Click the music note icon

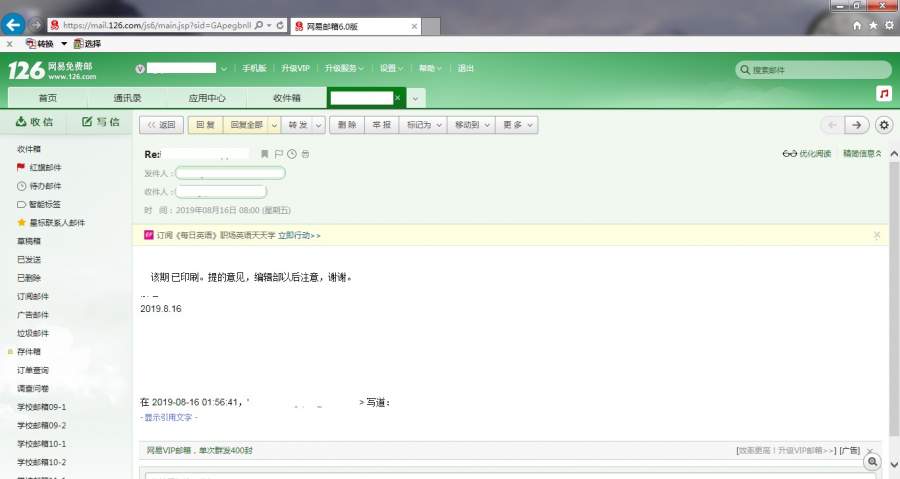884,93
